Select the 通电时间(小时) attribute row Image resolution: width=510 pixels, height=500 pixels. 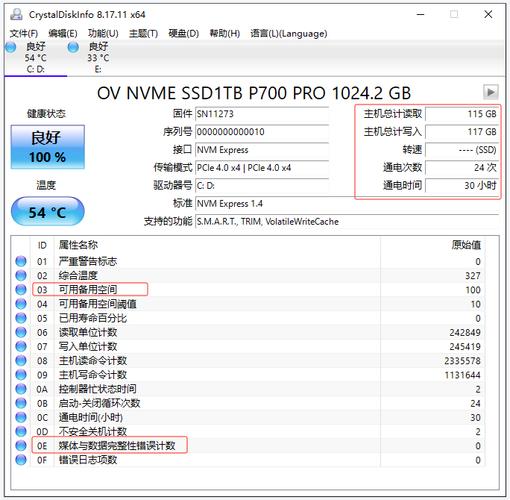(249, 417)
